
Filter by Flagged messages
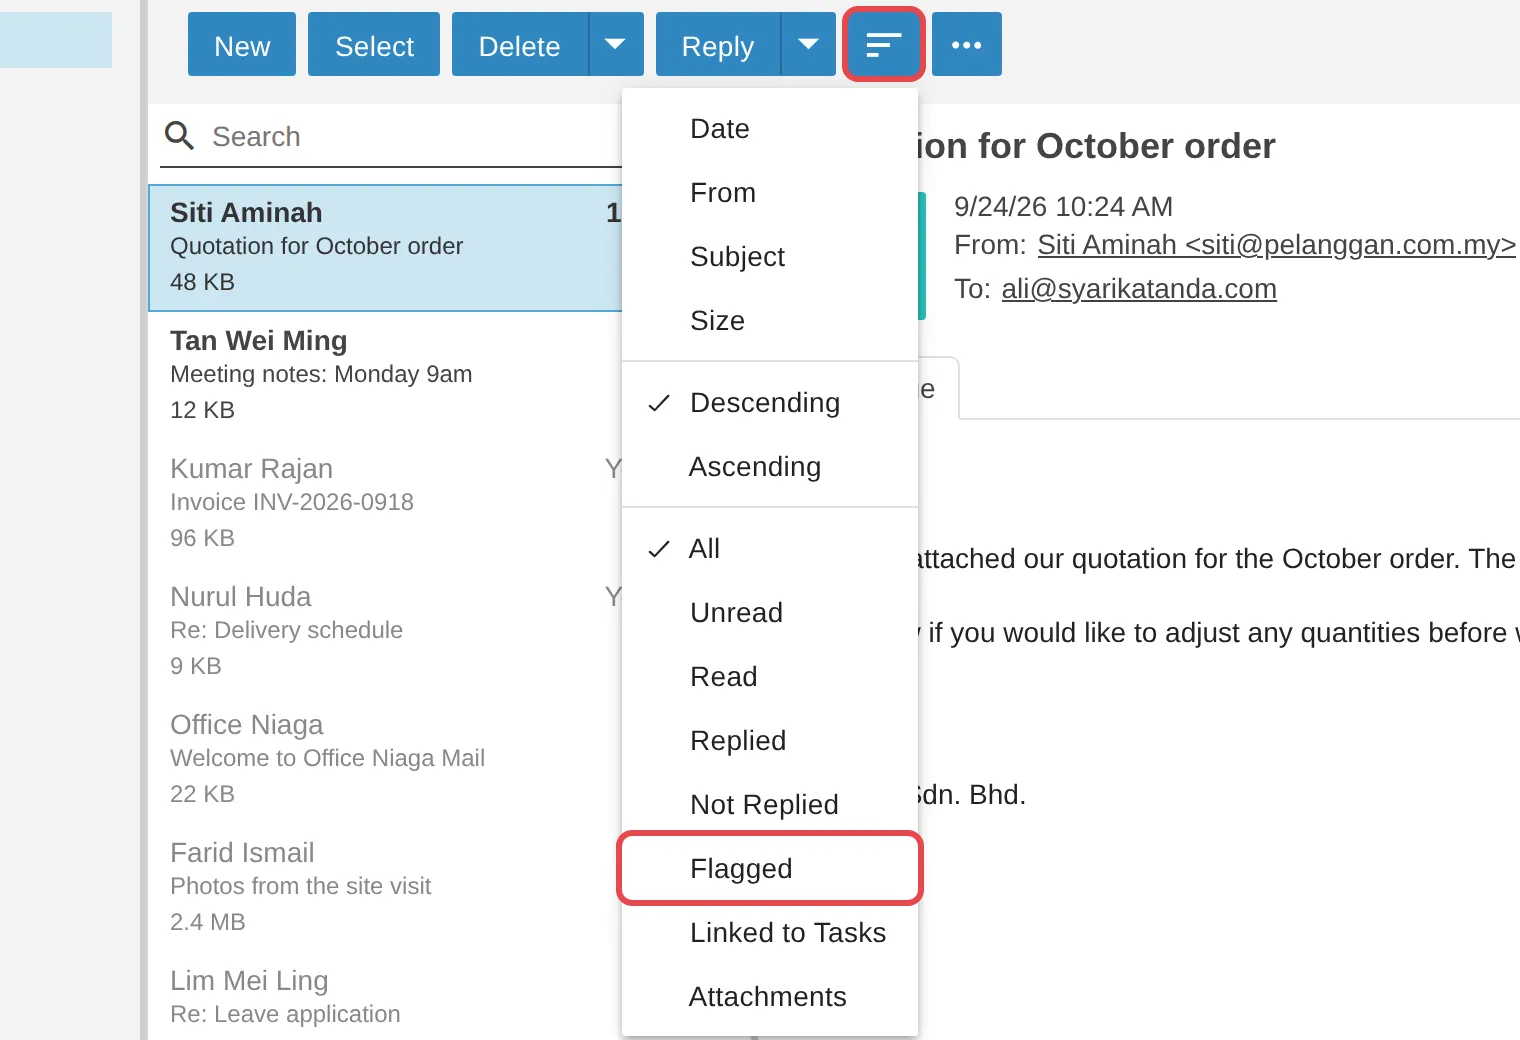(x=770, y=868)
